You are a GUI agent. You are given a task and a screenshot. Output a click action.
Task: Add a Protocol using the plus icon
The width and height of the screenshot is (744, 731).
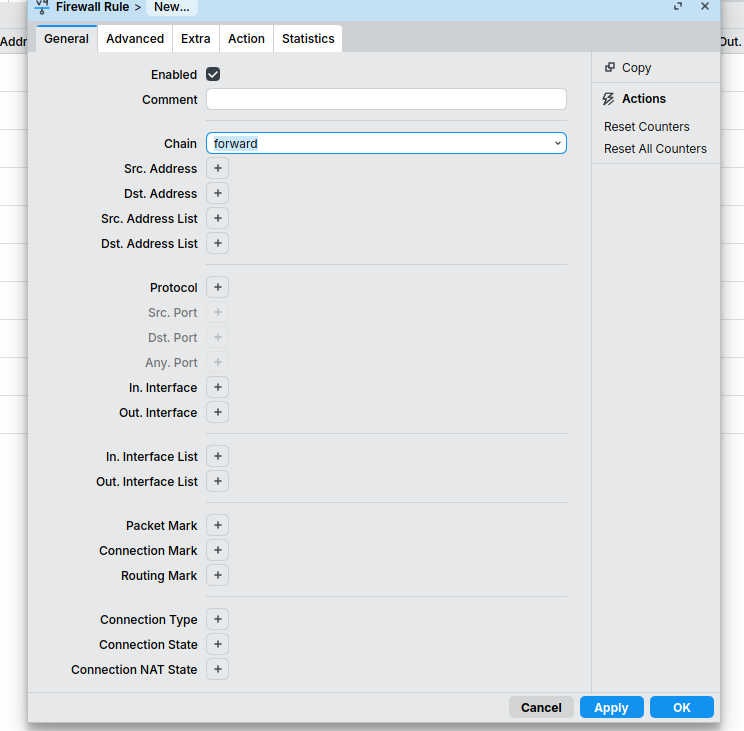[218, 287]
